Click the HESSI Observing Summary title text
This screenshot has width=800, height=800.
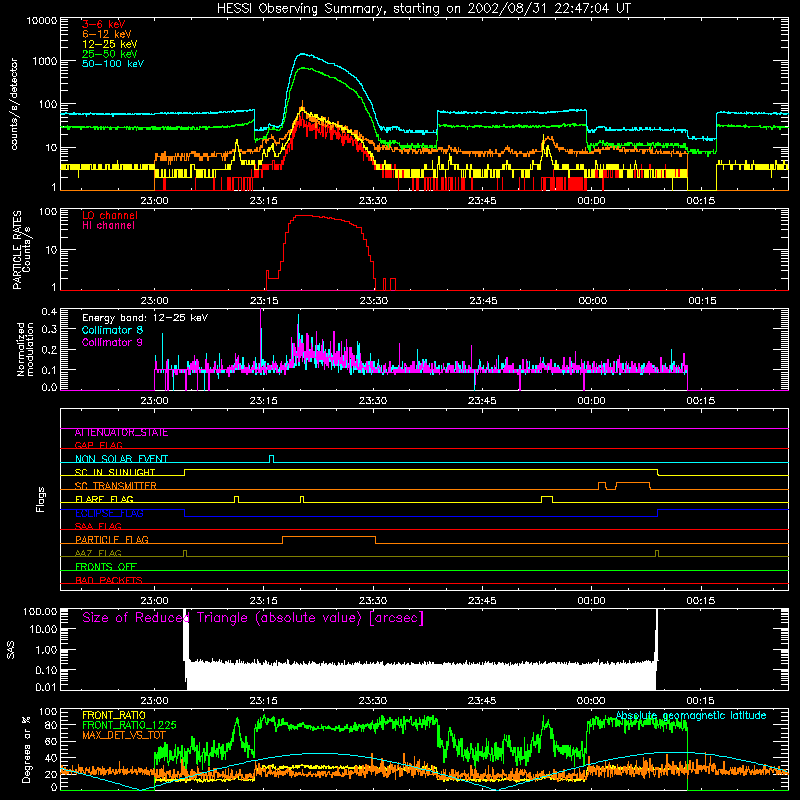click(423, 9)
